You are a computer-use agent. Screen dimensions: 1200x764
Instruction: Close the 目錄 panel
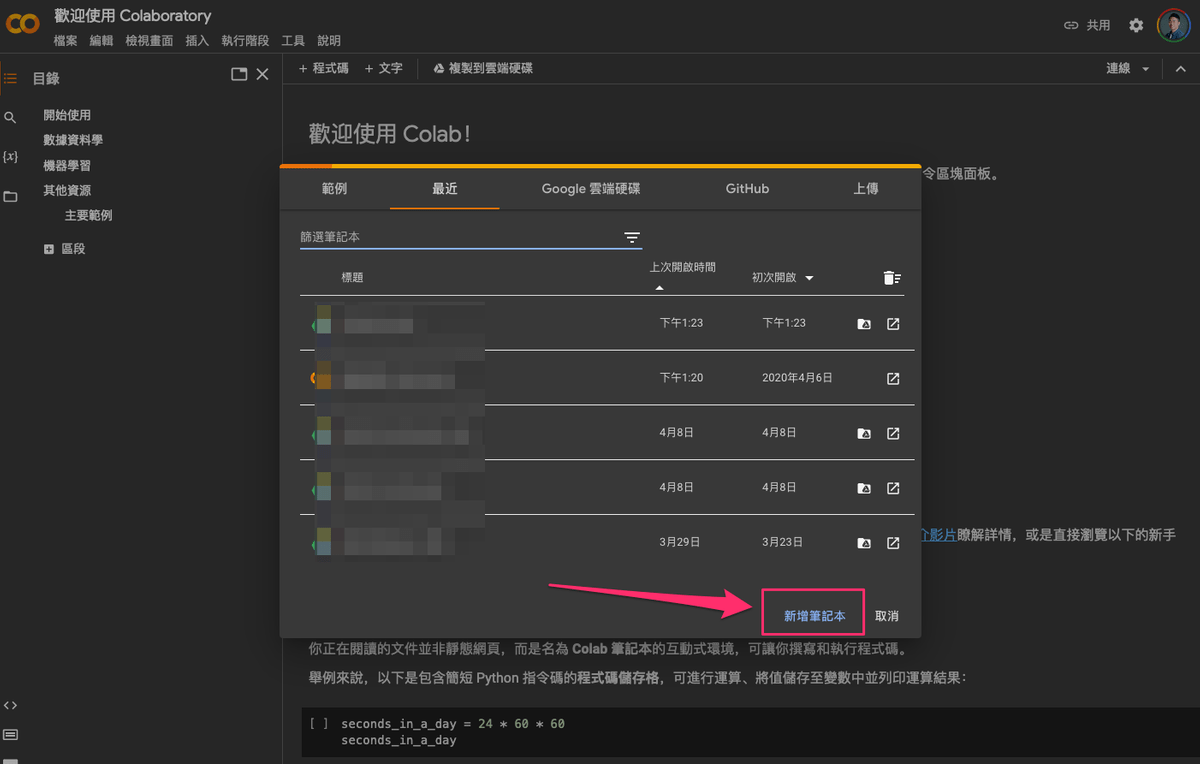[x=262, y=74]
